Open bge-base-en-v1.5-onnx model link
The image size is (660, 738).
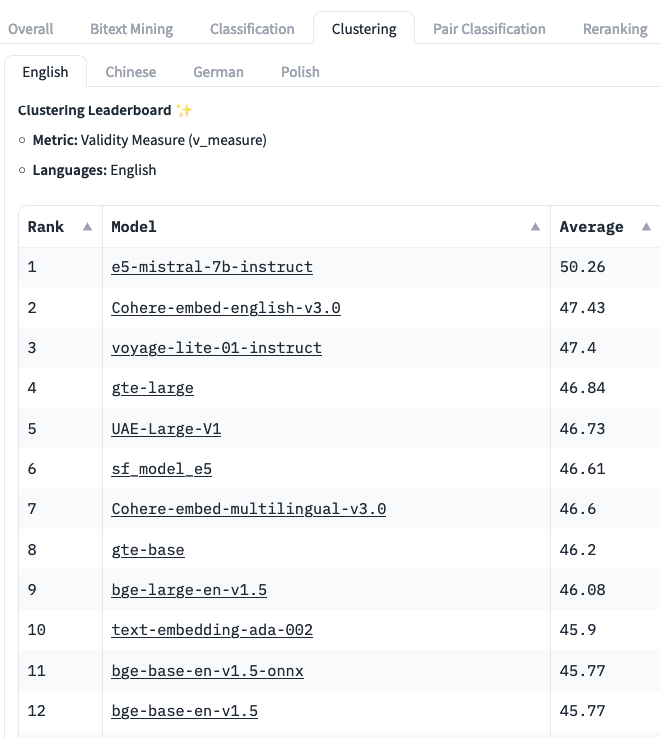point(207,671)
